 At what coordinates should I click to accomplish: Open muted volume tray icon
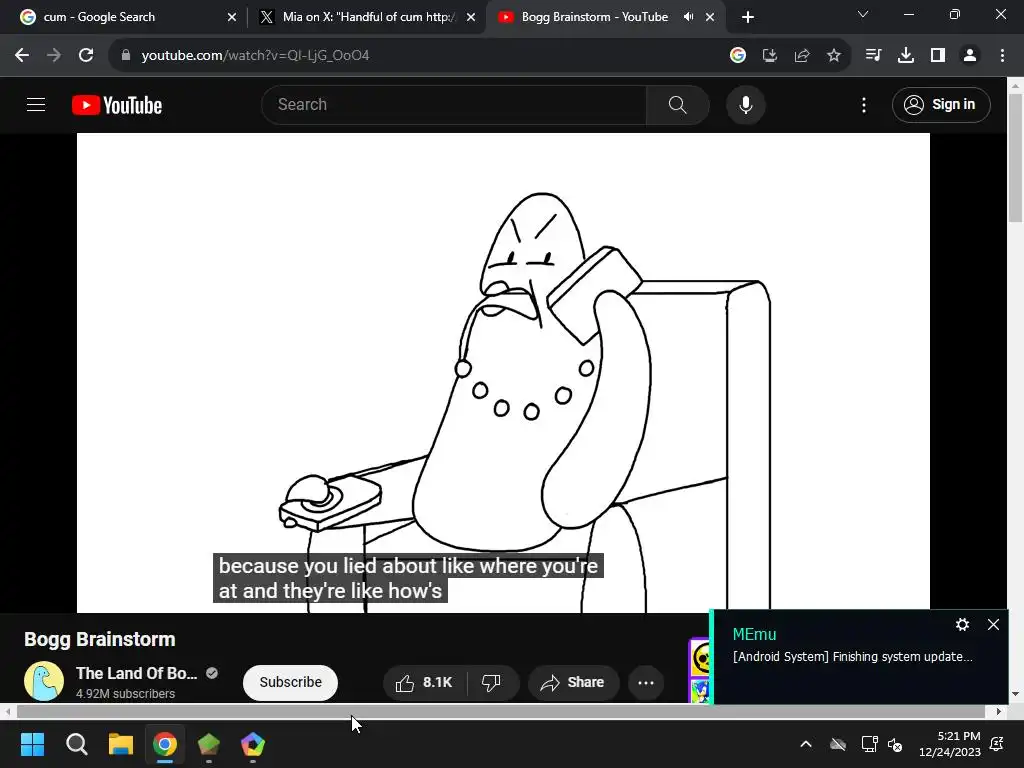tap(895, 744)
